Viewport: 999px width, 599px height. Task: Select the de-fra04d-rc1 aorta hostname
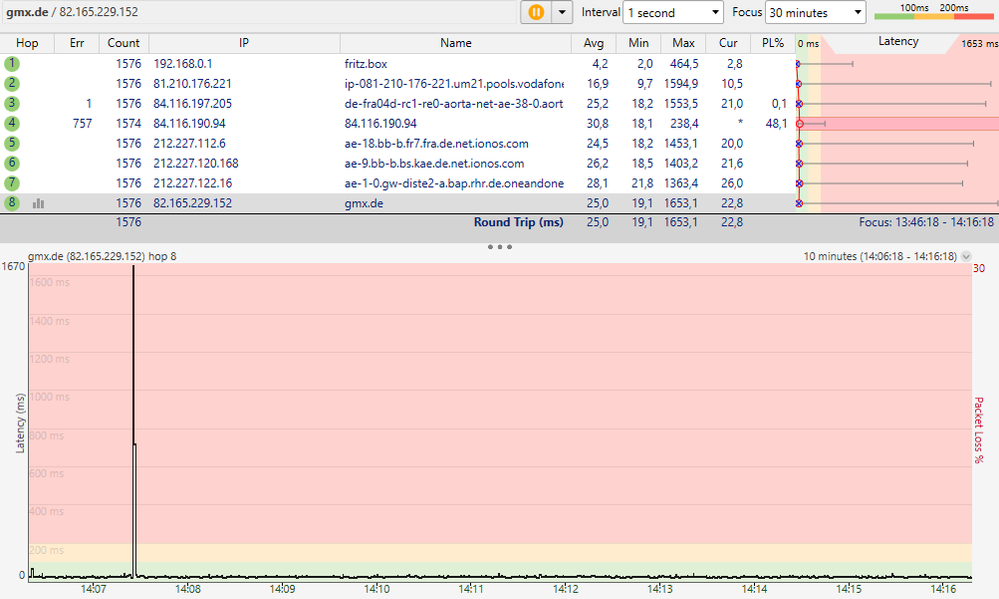click(454, 103)
